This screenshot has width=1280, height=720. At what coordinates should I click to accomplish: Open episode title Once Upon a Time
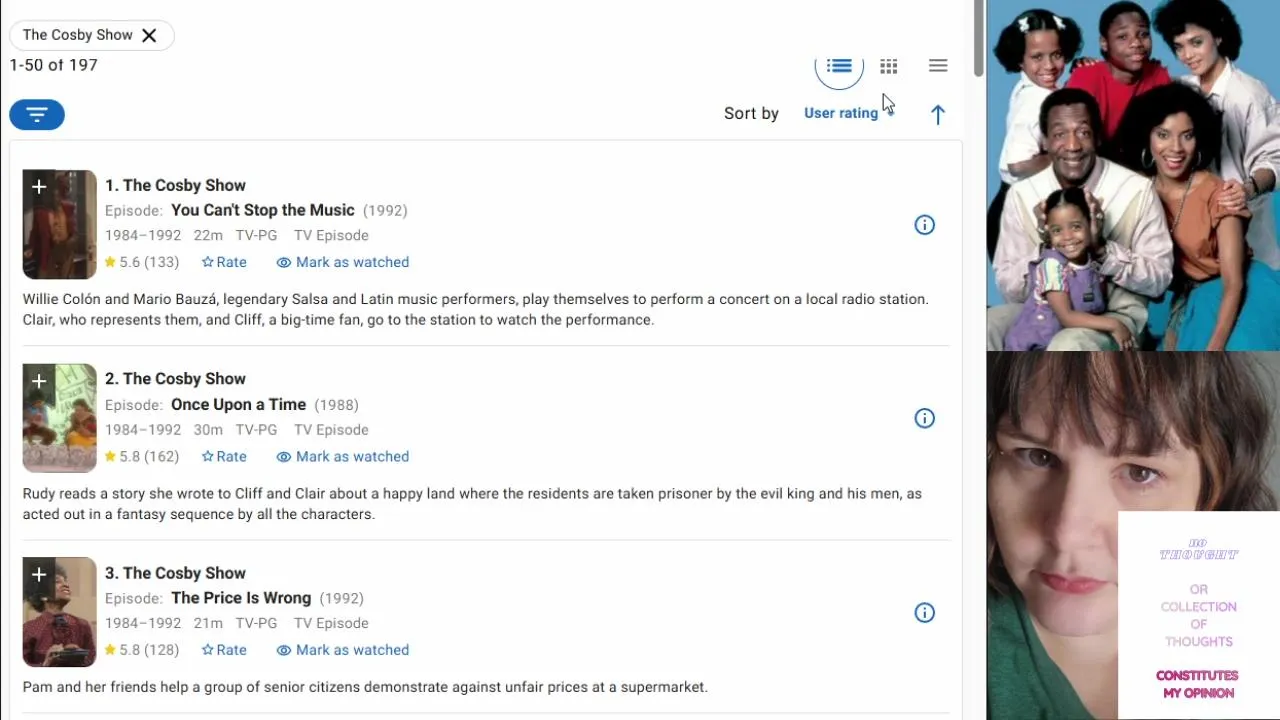pos(239,404)
